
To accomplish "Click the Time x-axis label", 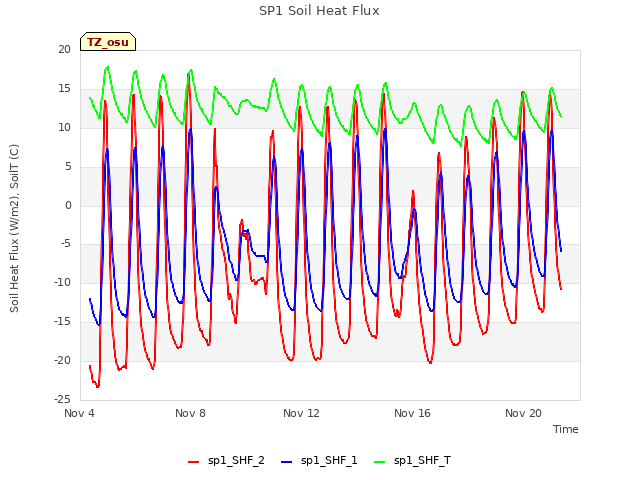I will click(566, 429).
